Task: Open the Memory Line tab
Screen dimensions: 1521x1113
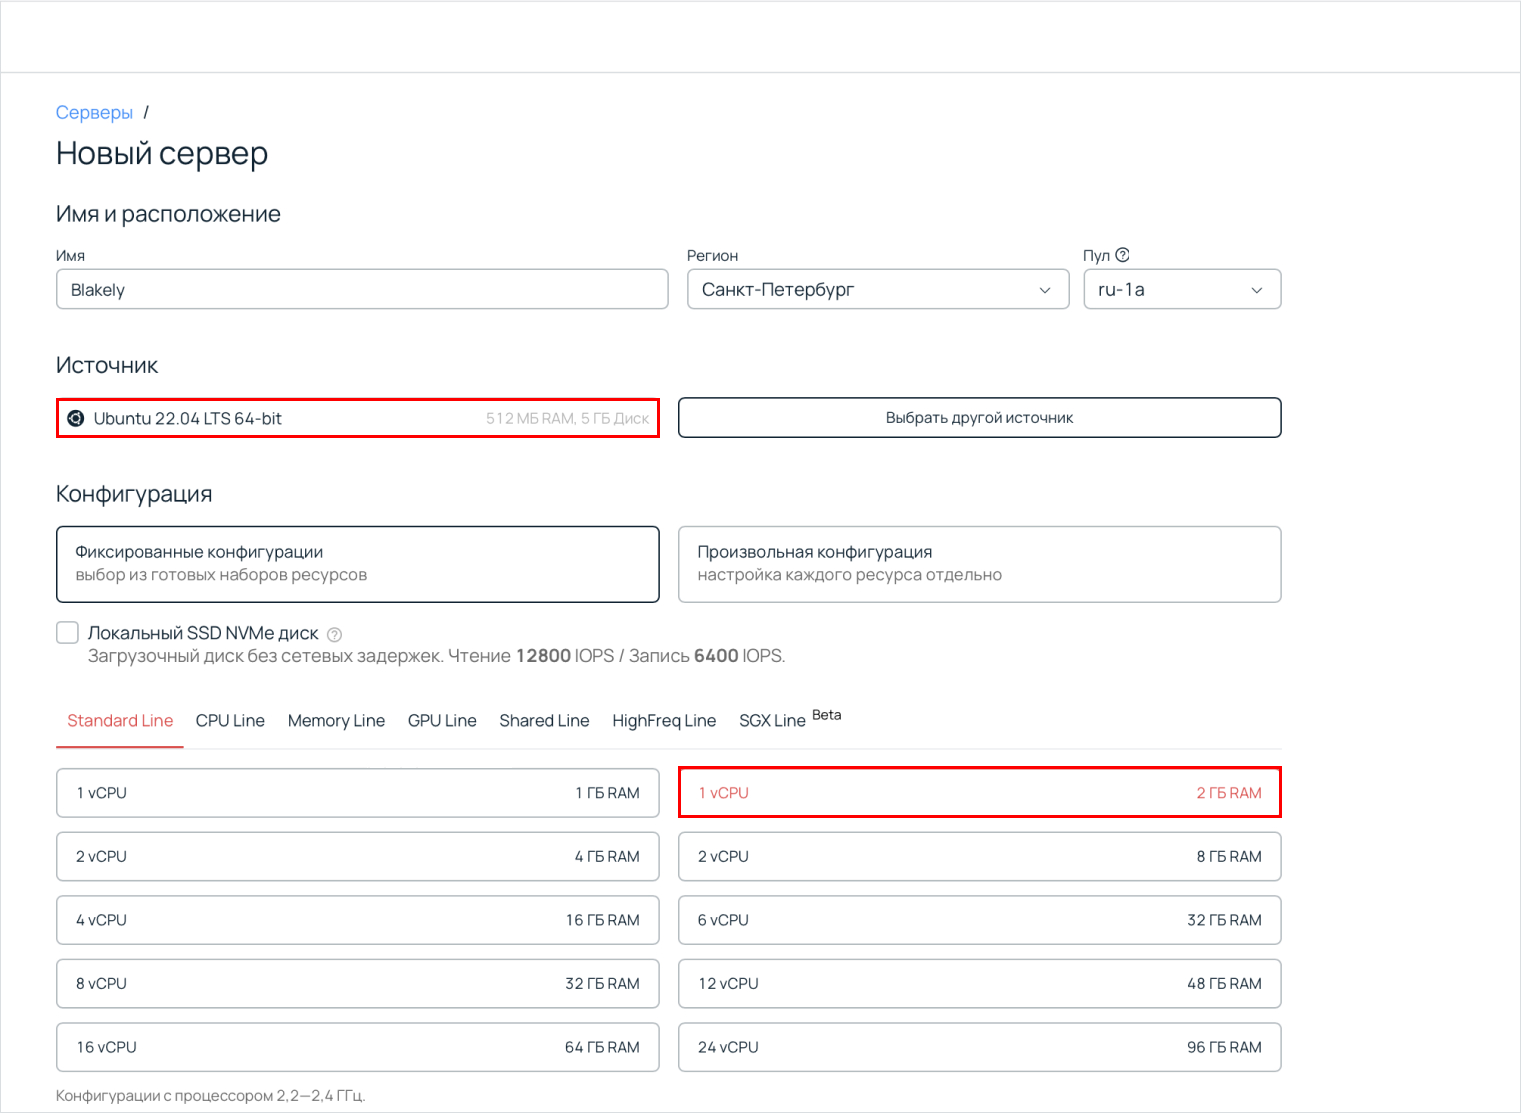Action: coord(336,721)
